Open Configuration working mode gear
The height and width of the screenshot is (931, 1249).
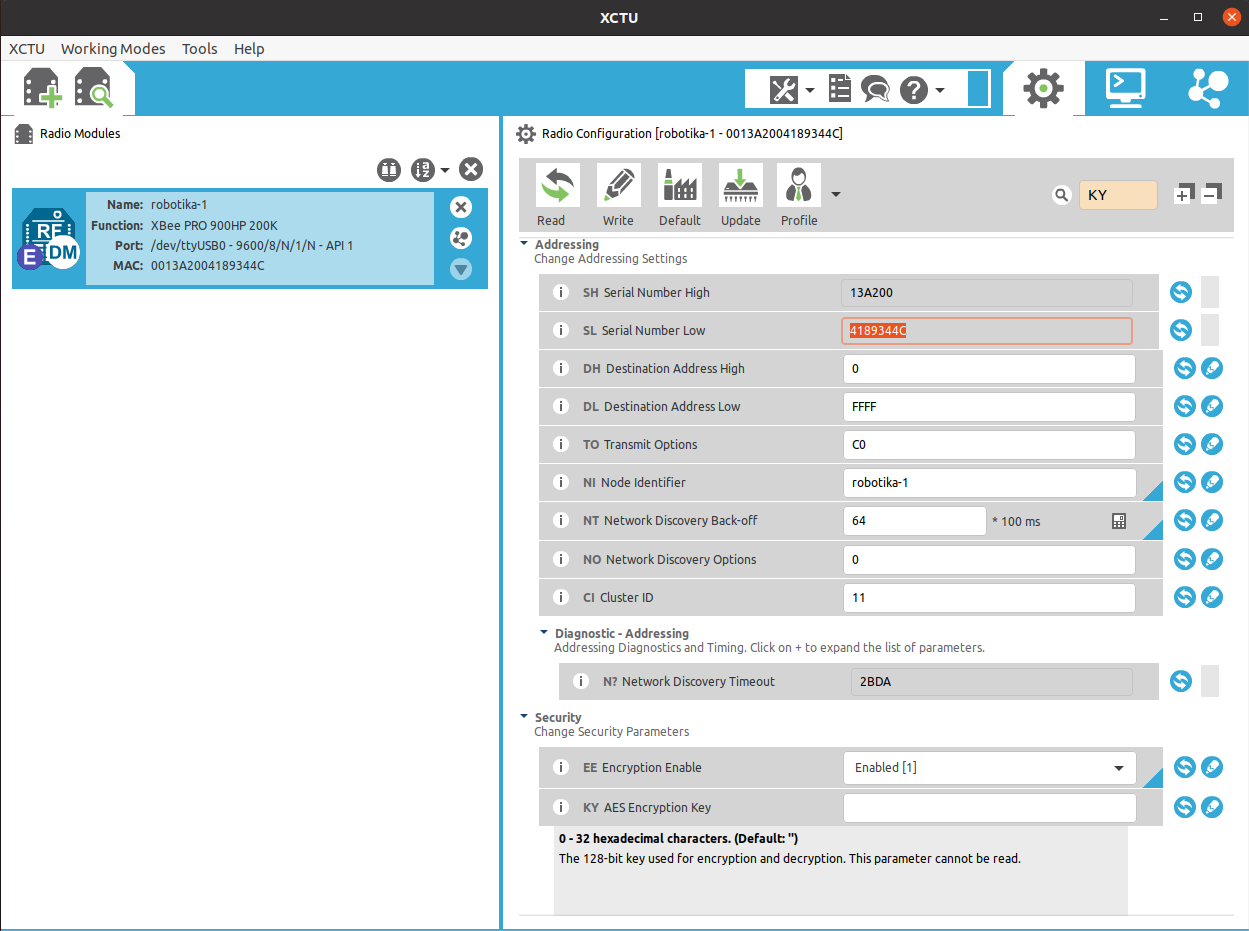1043,88
